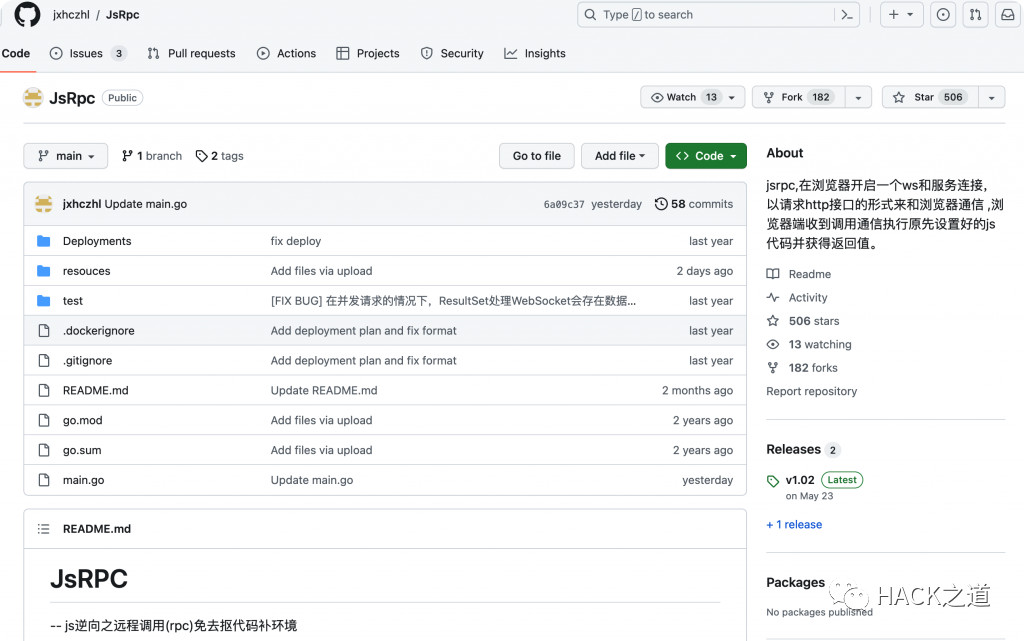Click the test folder icon
This screenshot has width=1024, height=641.
(x=44, y=301)
